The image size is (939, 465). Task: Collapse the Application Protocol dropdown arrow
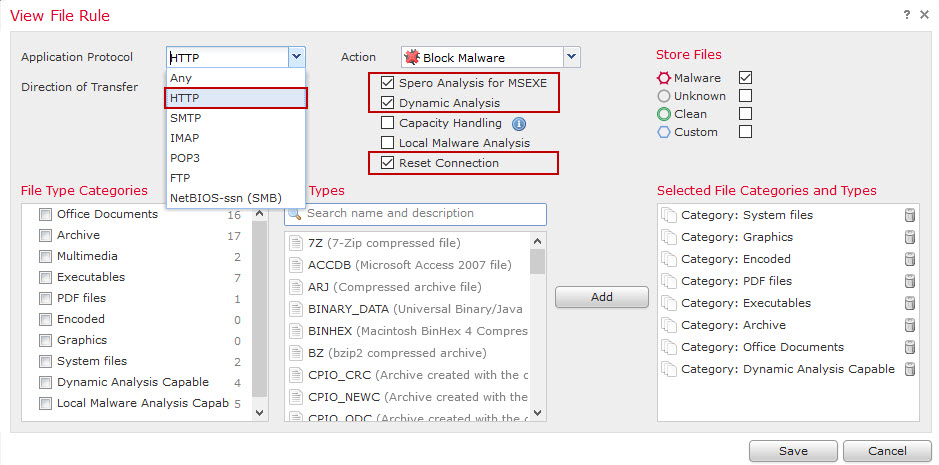click(x=297, y=58)
